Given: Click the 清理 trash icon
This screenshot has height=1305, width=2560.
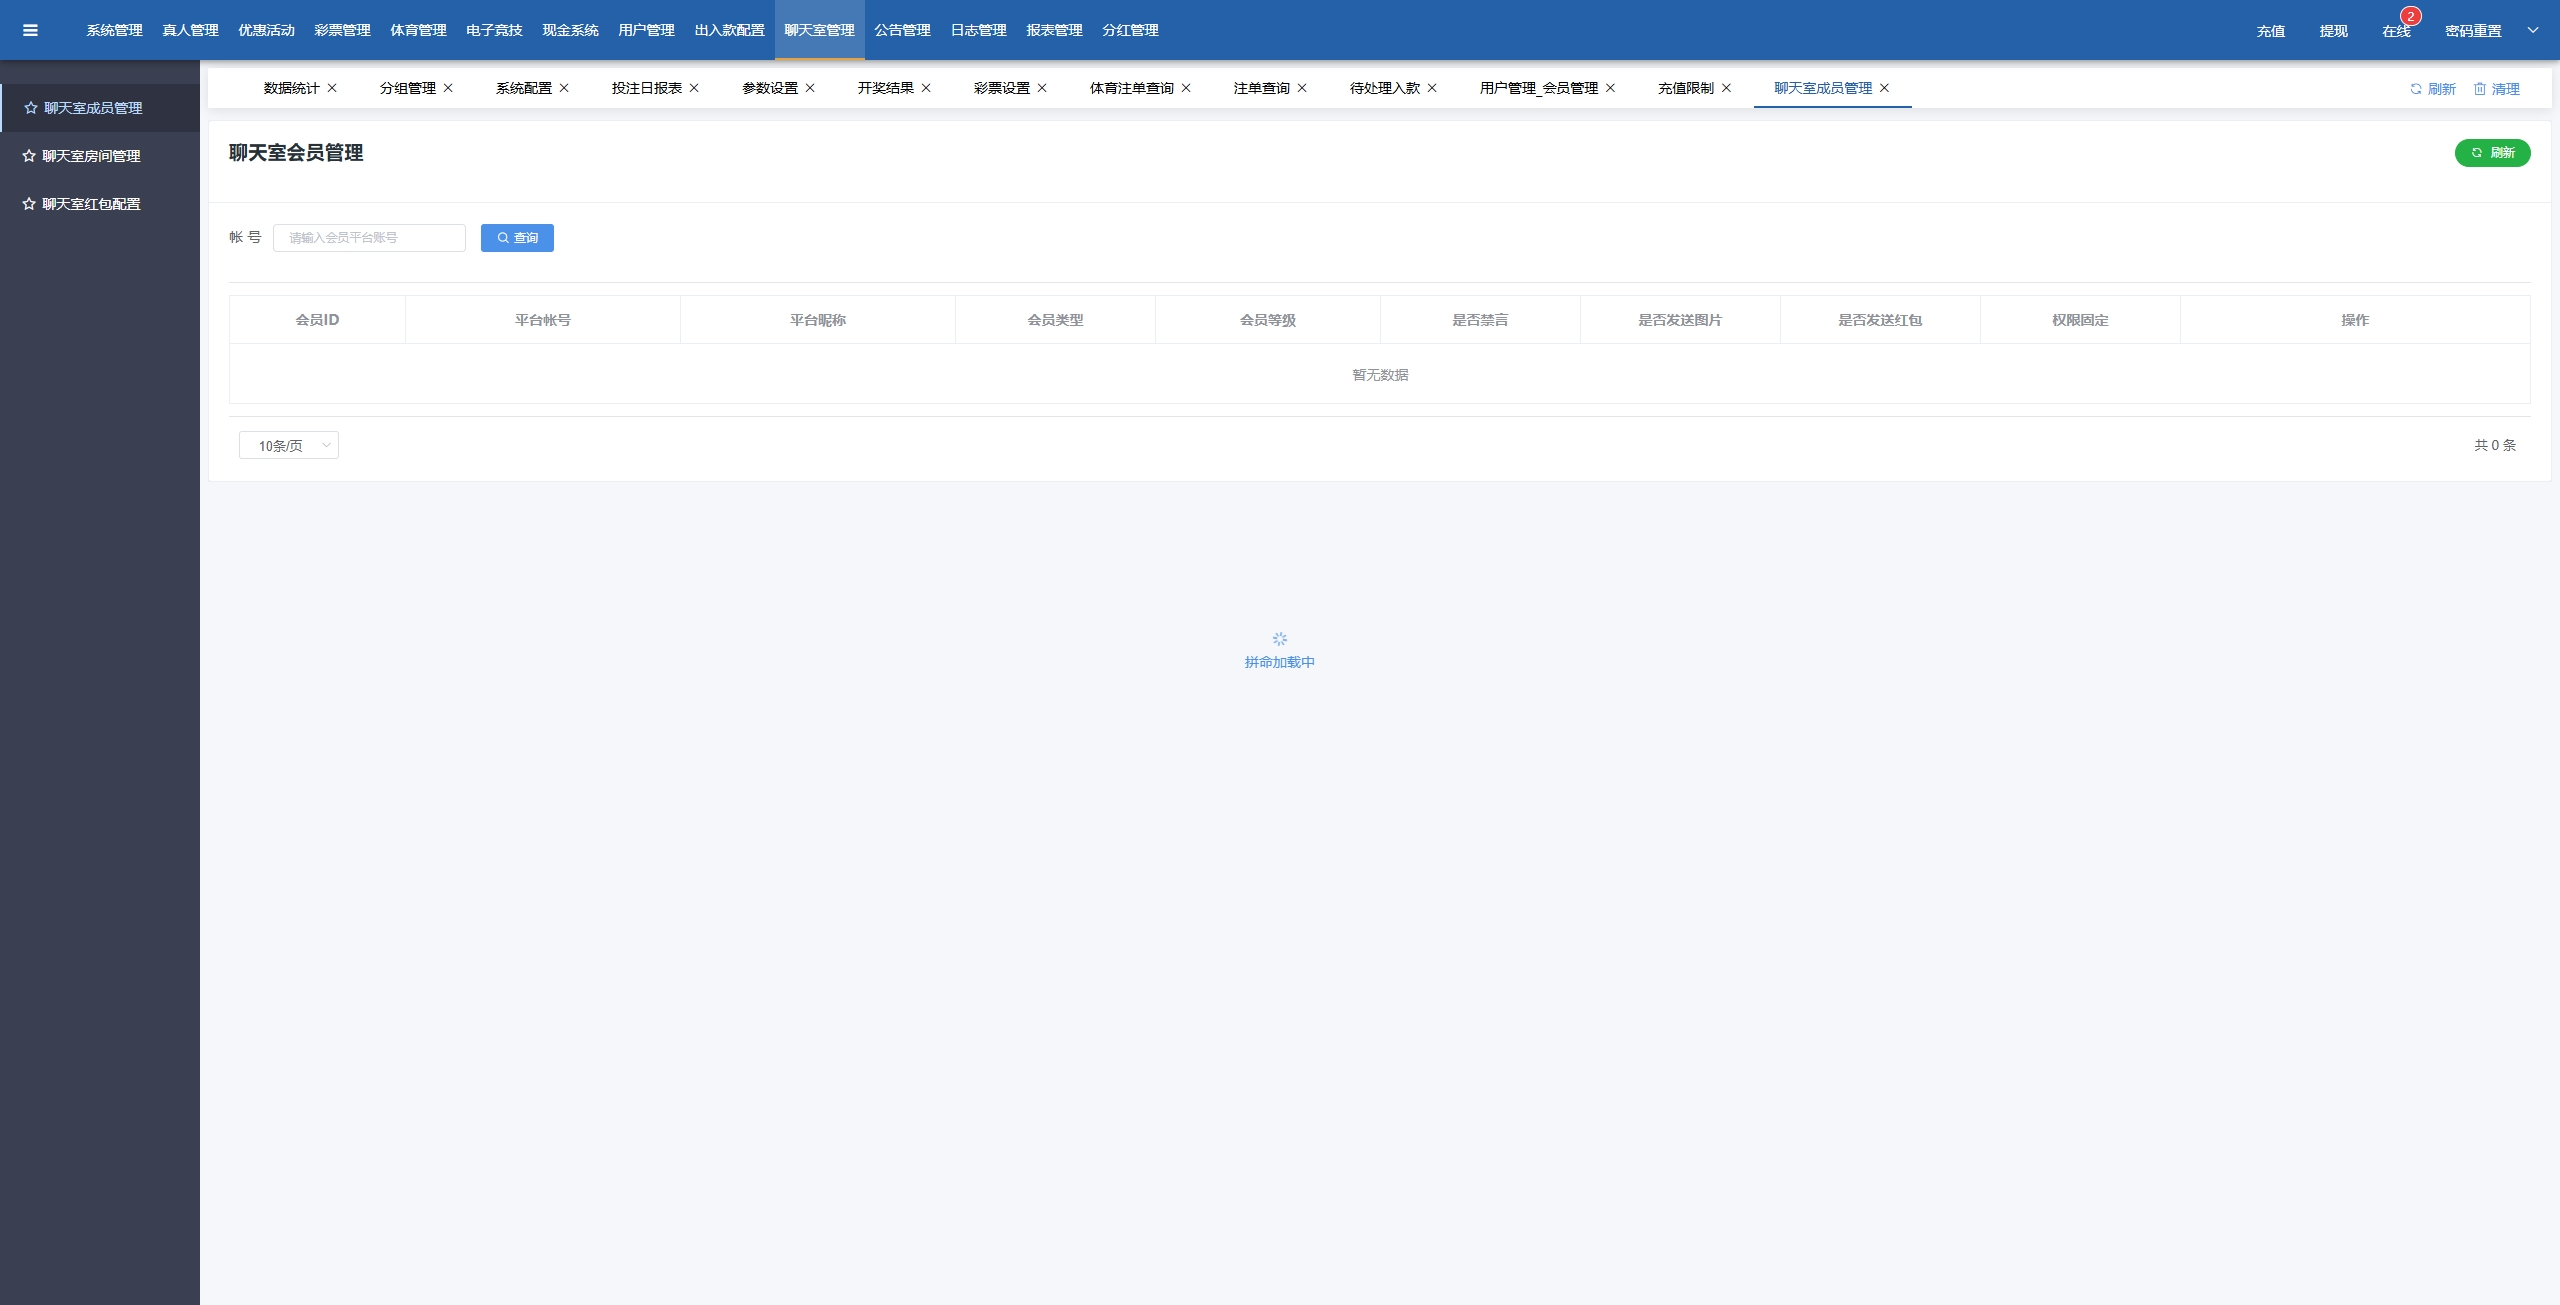Looking at the screenshot, I should coord(2479,89).
